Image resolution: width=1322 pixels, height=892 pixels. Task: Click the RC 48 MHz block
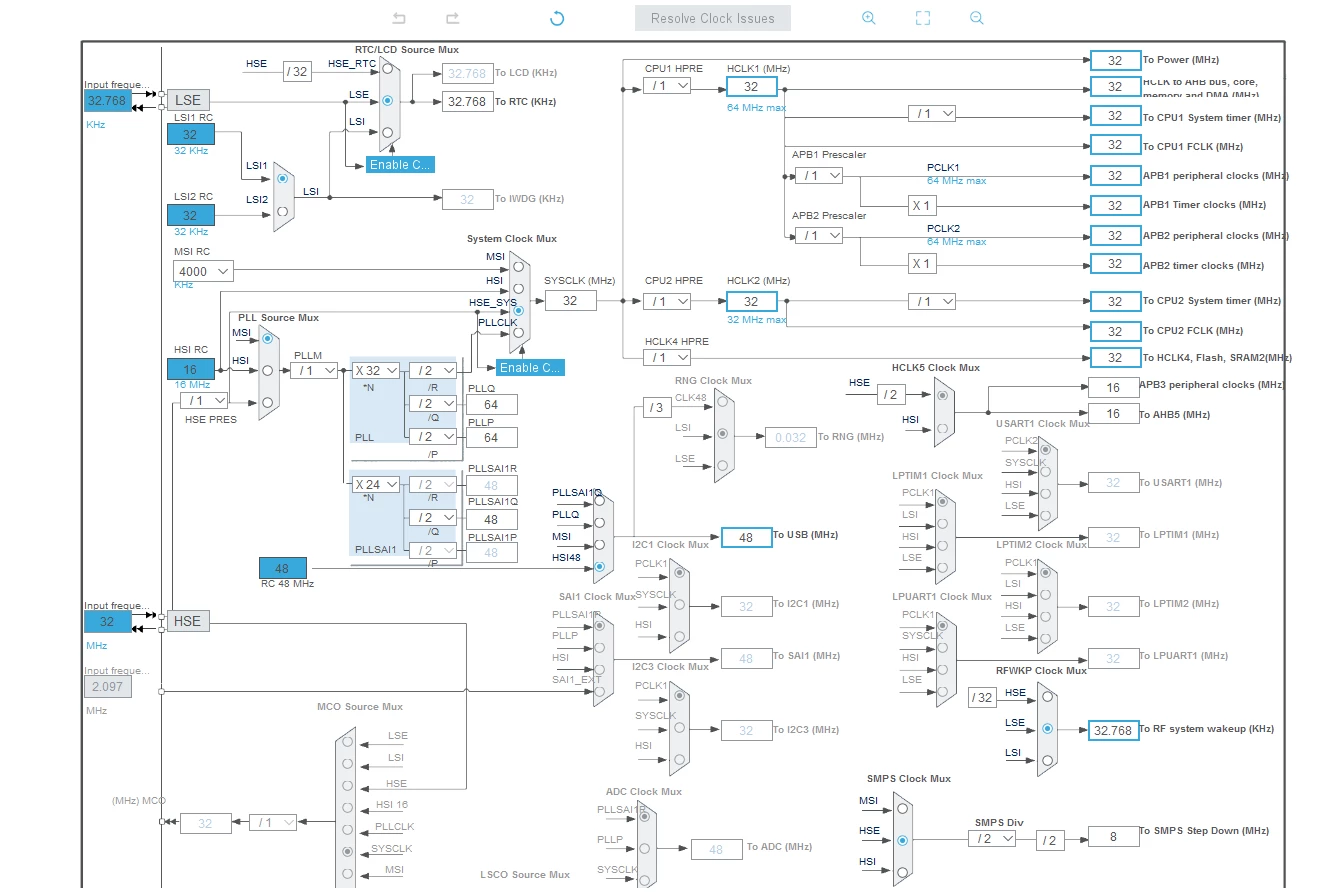point(282,568)
